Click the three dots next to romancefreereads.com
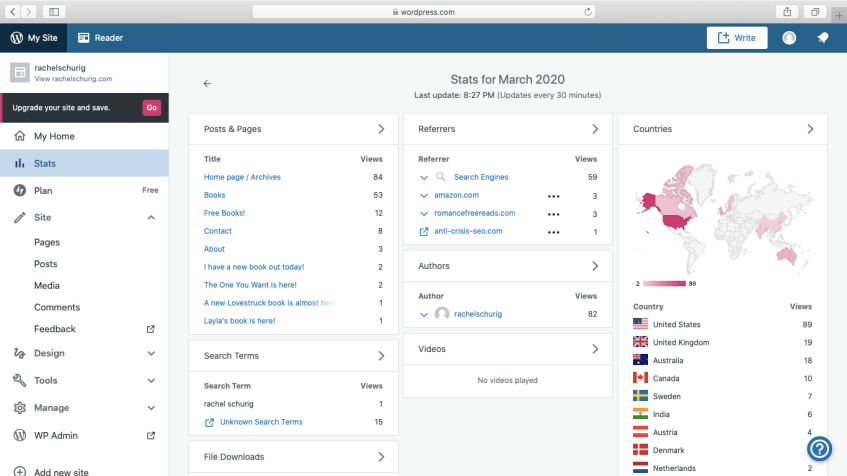 coord(554,213)
